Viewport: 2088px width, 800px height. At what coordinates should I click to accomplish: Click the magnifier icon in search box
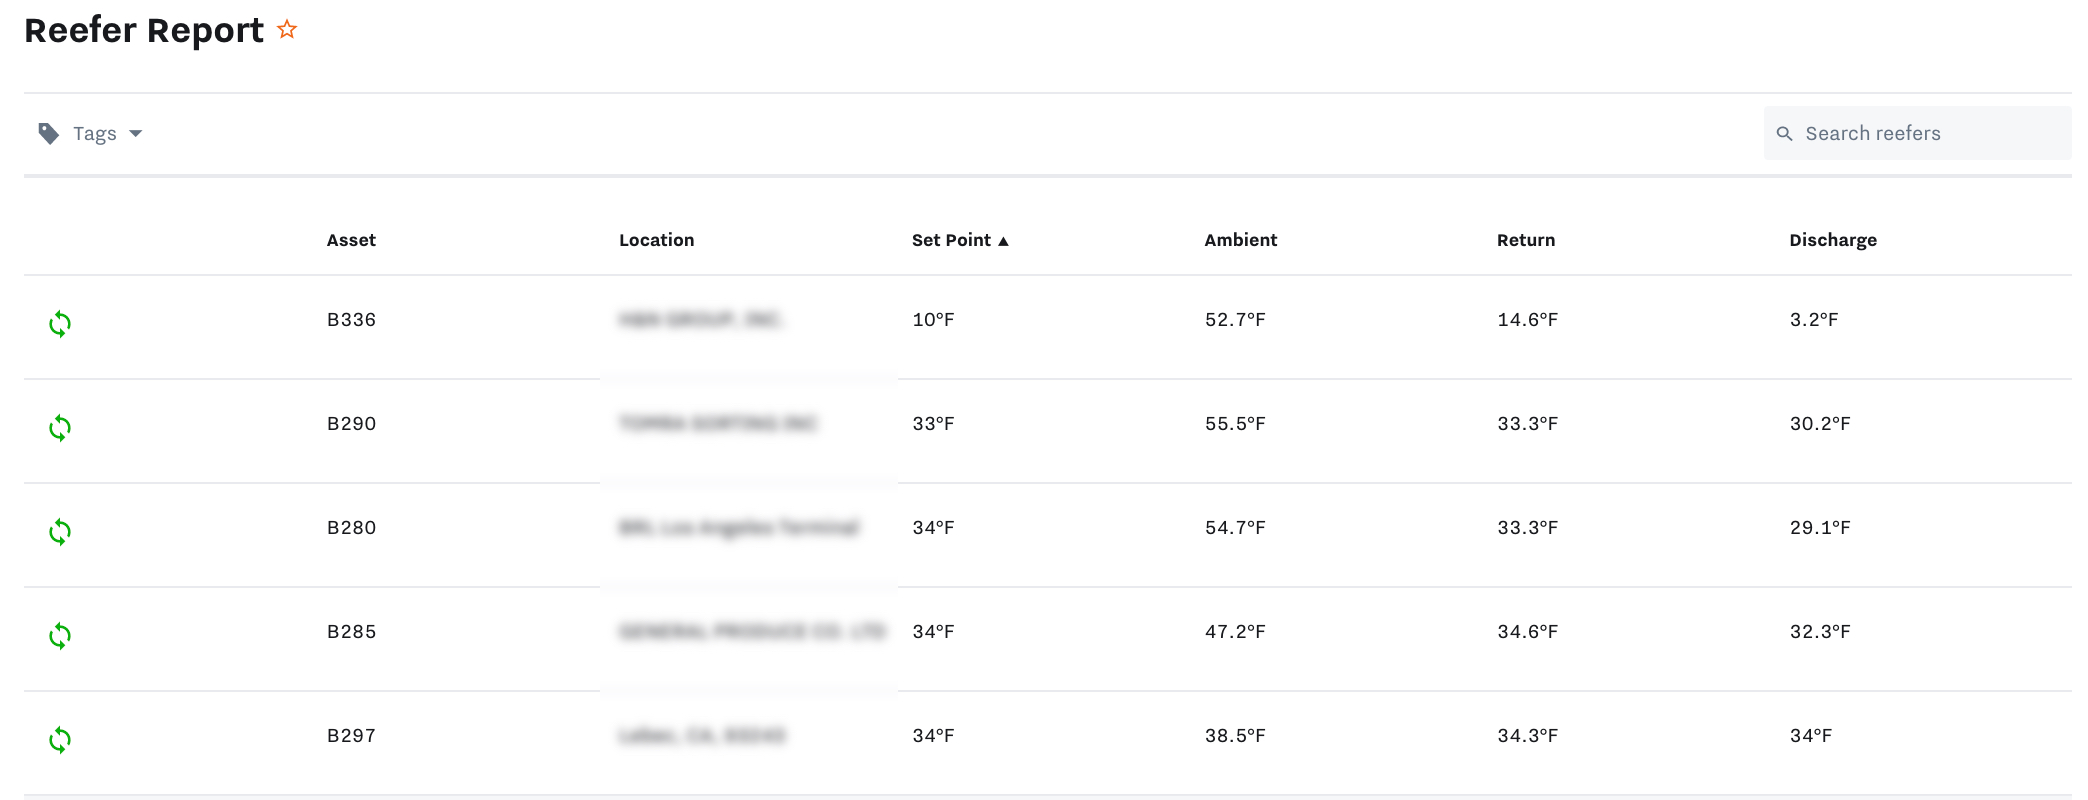[x=1784, y=133]
